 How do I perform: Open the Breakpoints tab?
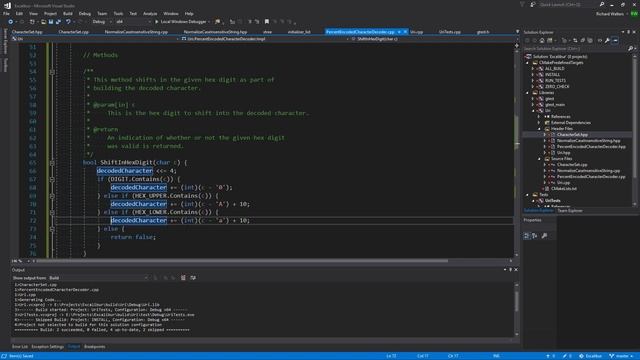[94, 347]
